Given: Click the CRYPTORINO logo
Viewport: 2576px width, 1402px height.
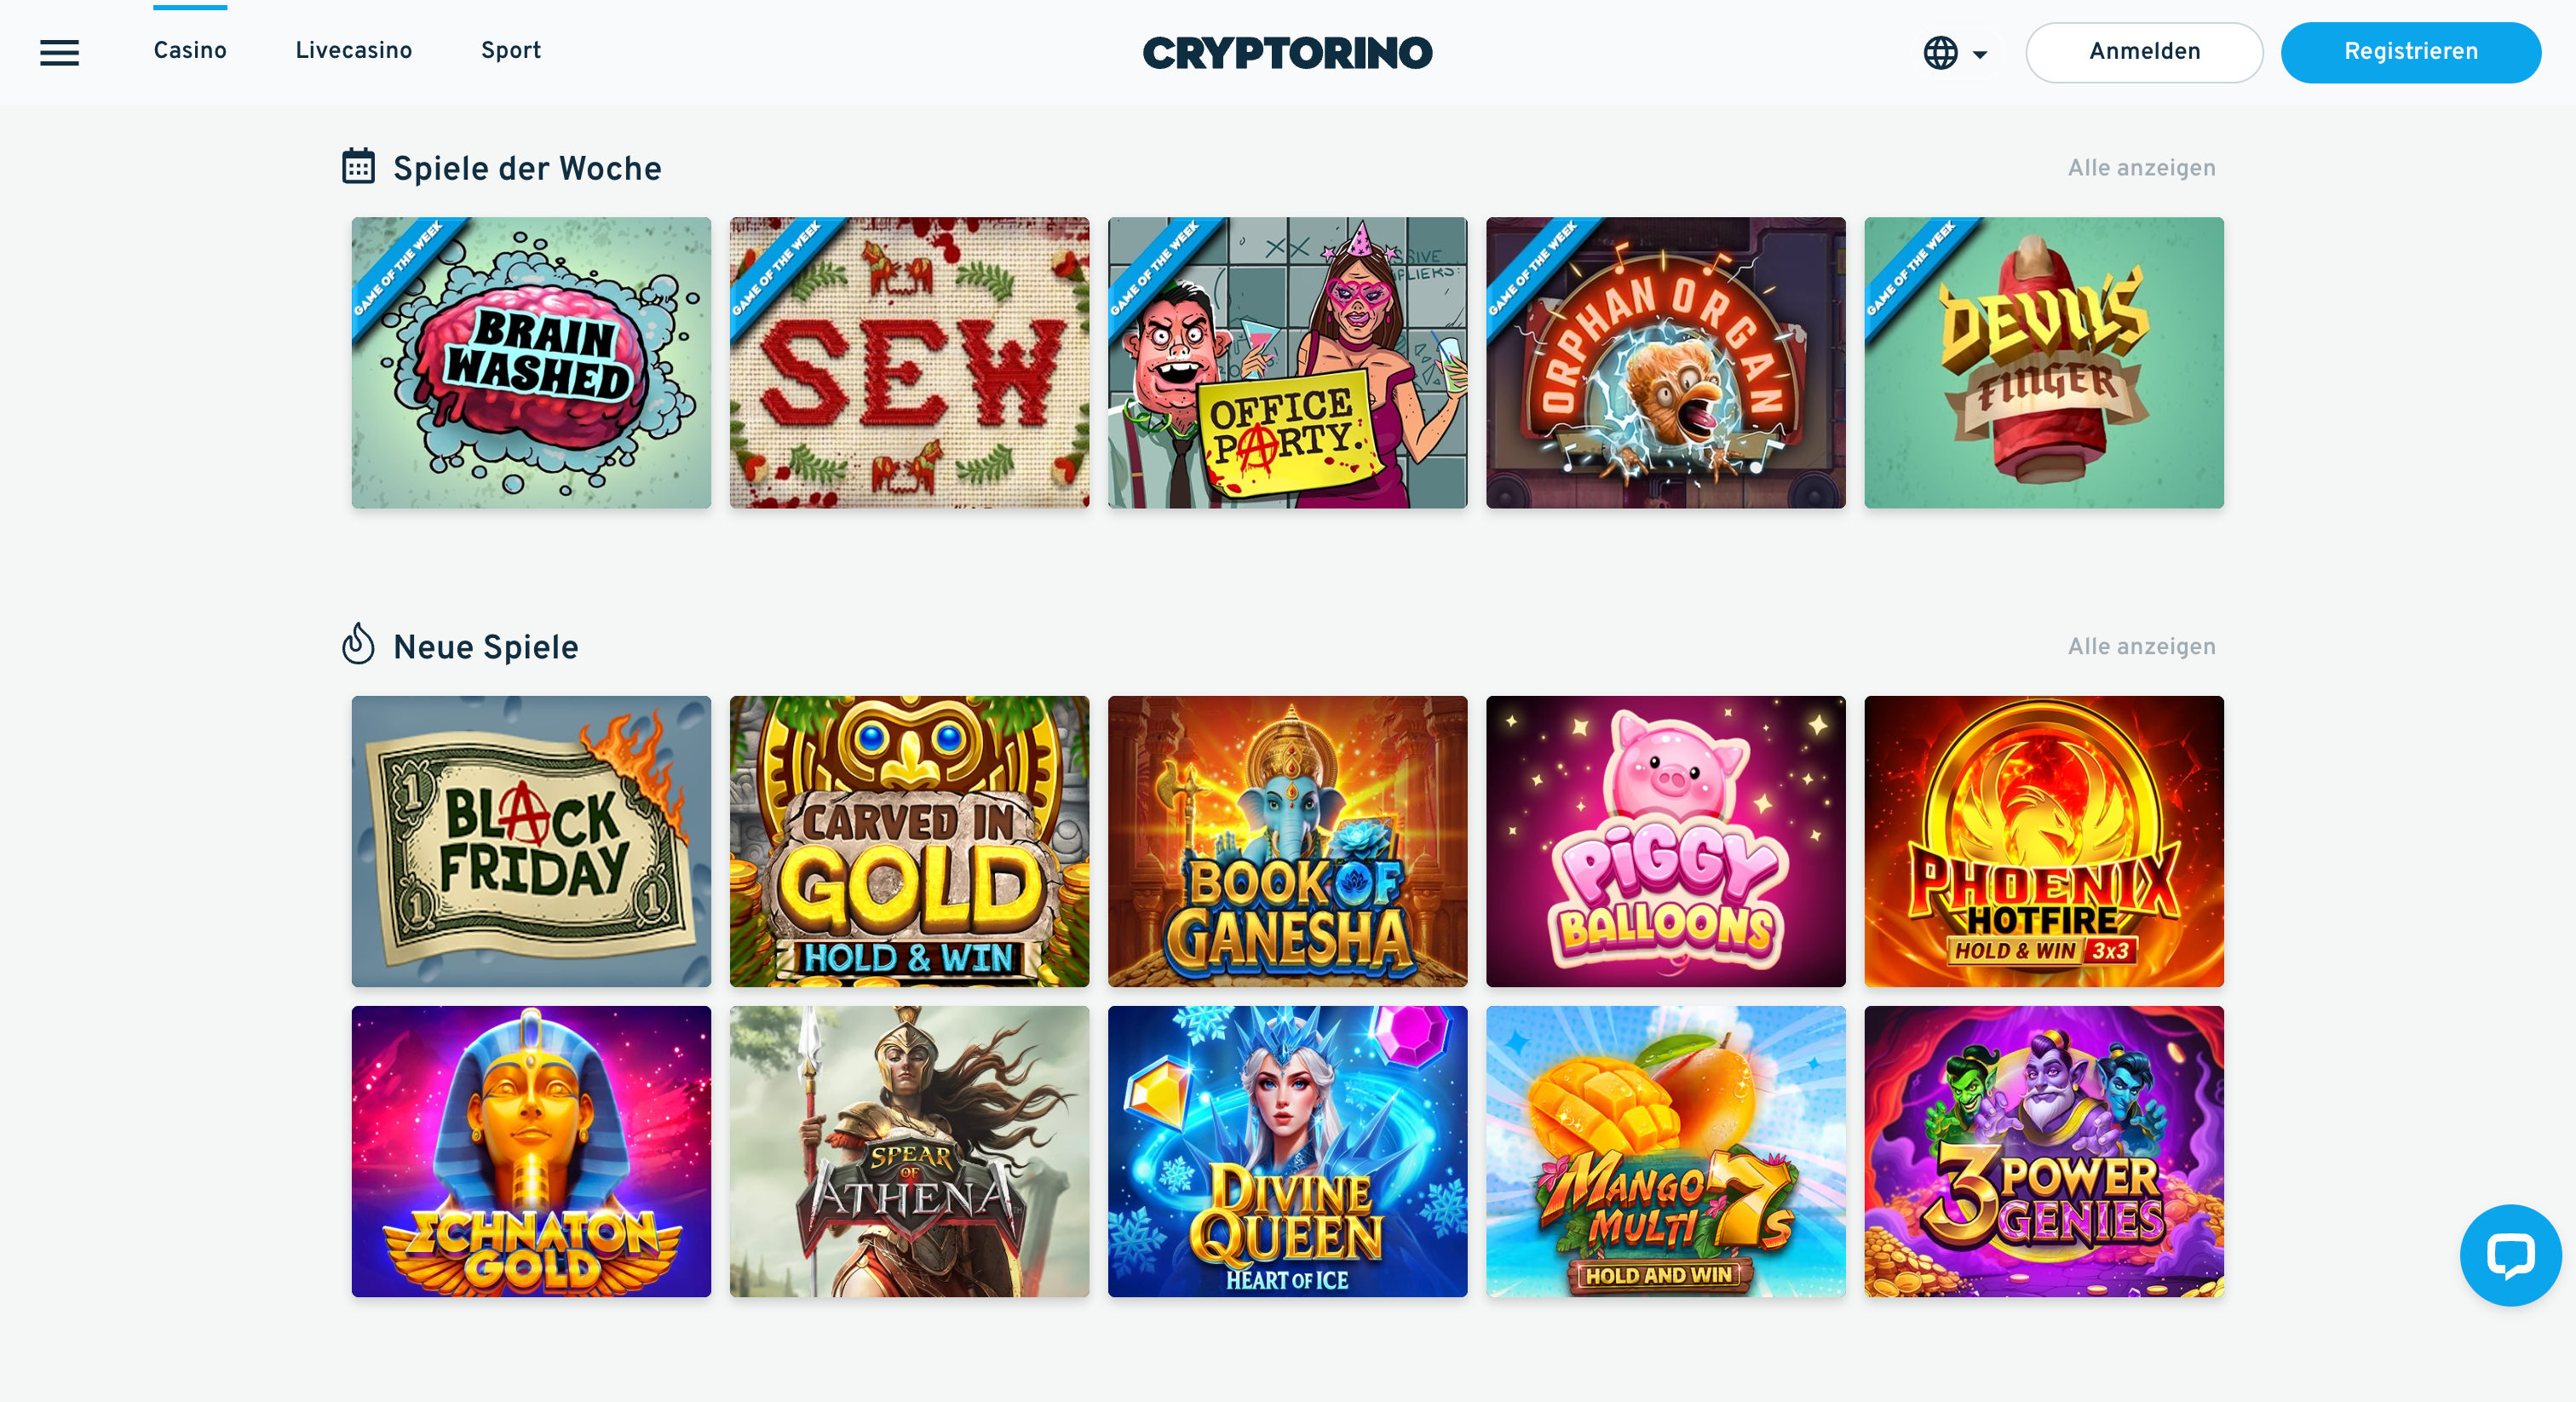Looking at the screenshot, I should pos(1287,53).
